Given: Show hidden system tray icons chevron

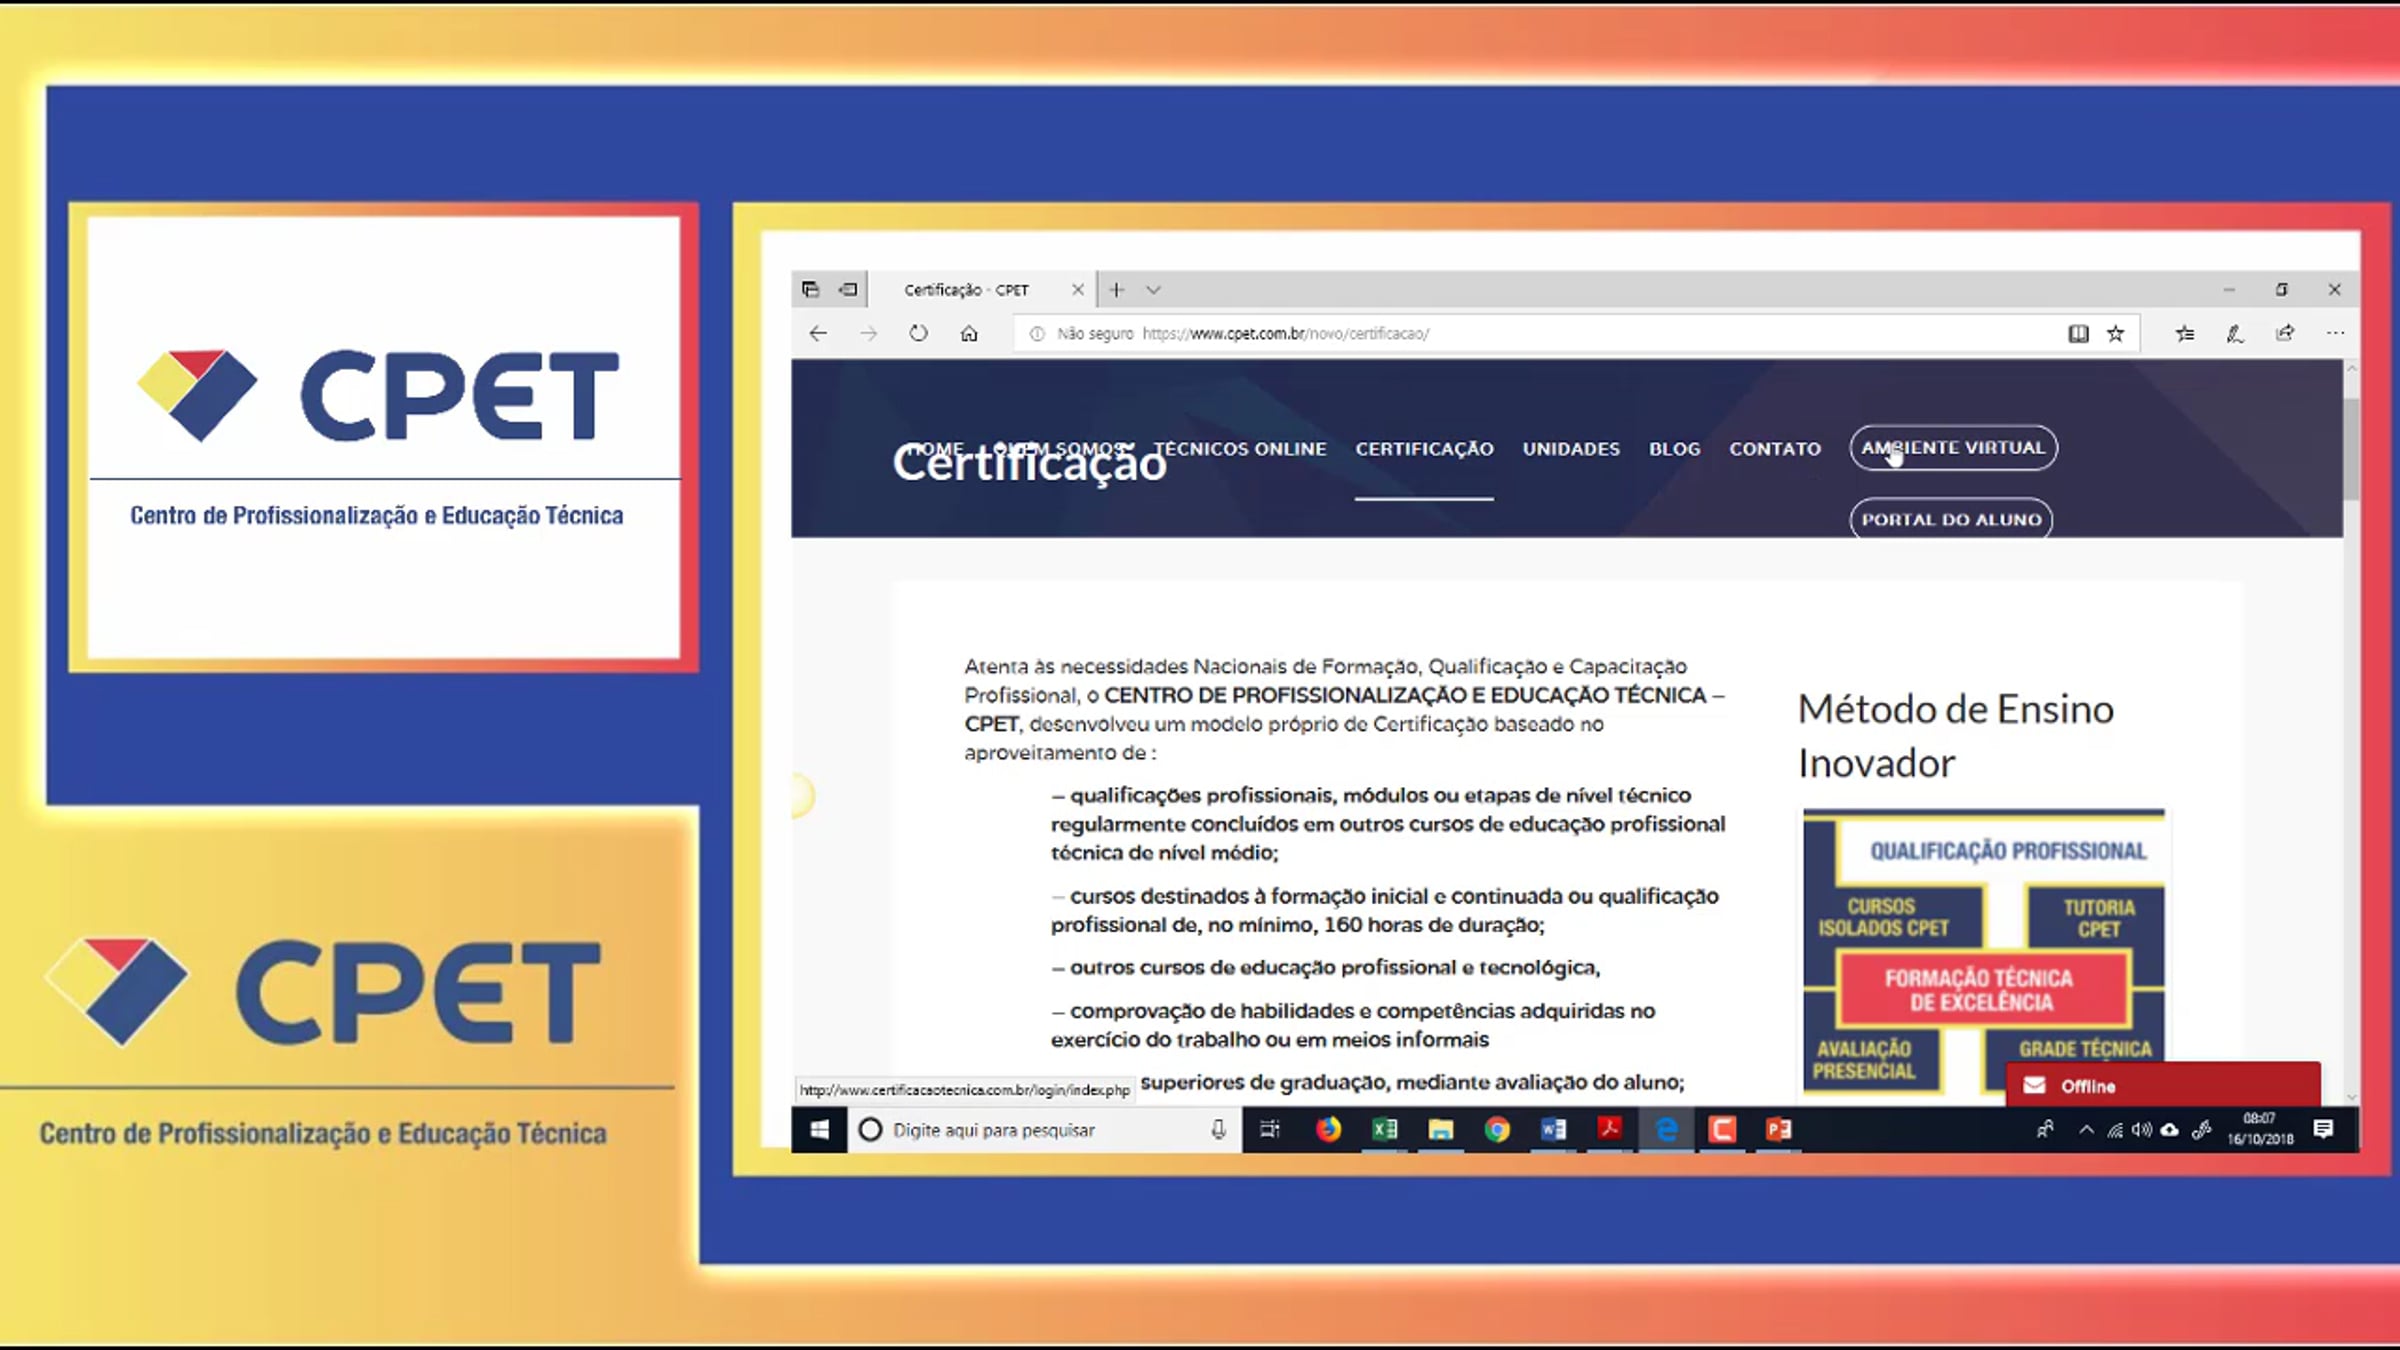Looking at the screenshot, I should (x=2086, y=1130).
